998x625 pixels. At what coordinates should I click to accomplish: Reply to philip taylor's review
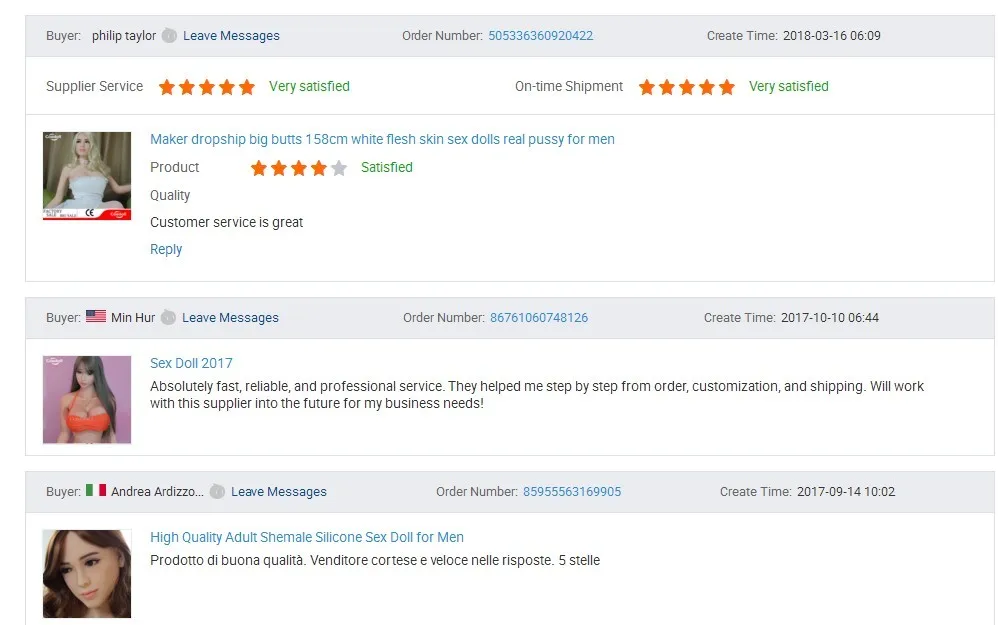point(166,250)
